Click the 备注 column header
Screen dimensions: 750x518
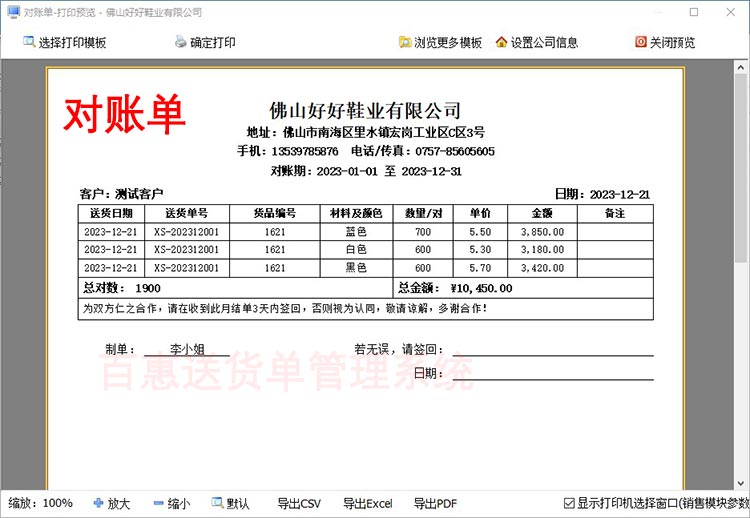click(615, 213)
